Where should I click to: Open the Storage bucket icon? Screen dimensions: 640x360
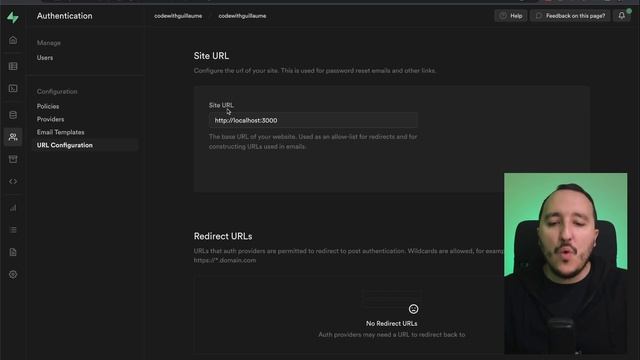[13, 159]
